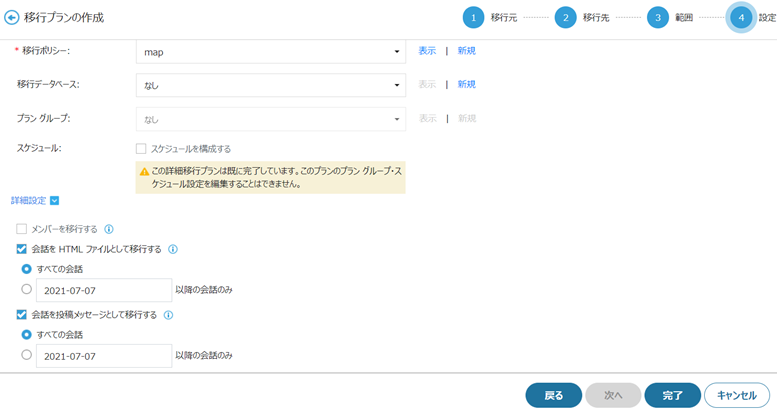The image size is (777, 412).
Task: Click the スケジュール: label
Action: pyautogui.click(x=39, y=148)
